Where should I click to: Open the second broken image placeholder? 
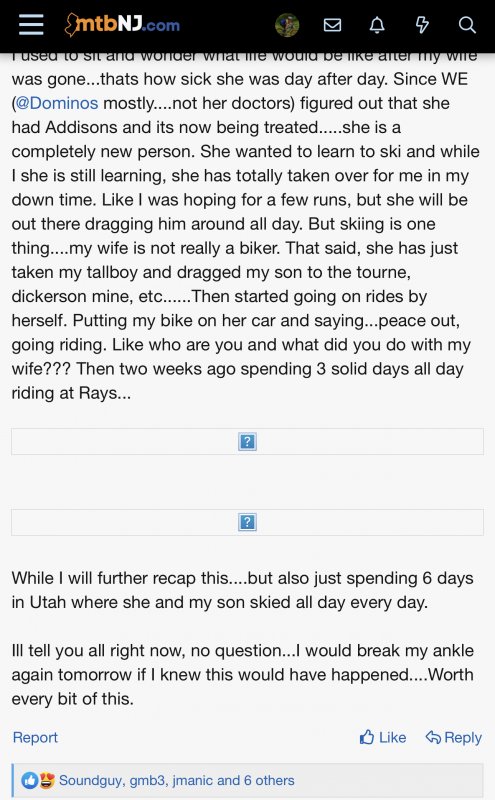pyautogui.click(x=248, y=522)
